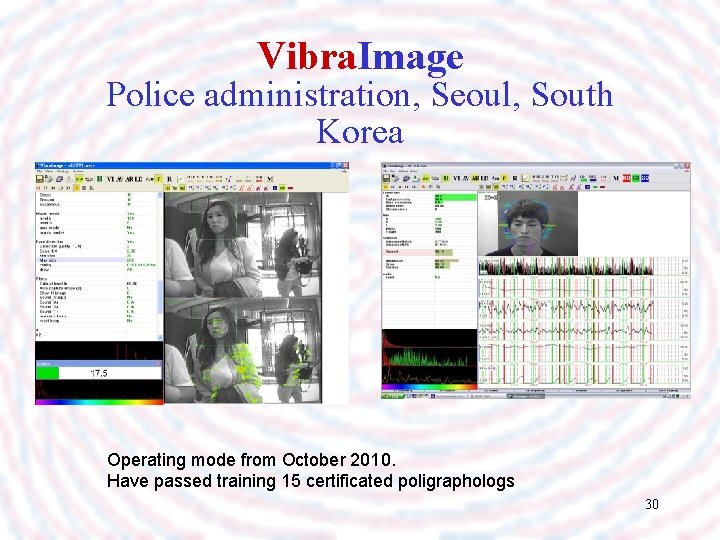Click the R button in left window toolbar

tap(169, 179)
